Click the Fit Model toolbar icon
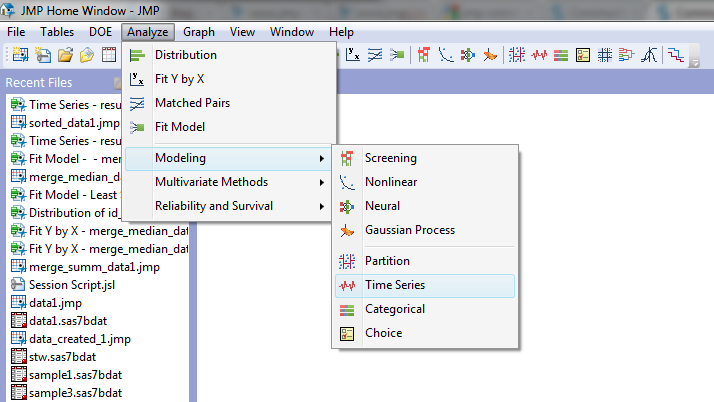Image resolution: width=714 pixels, height=402 pixels. point(397,55)
